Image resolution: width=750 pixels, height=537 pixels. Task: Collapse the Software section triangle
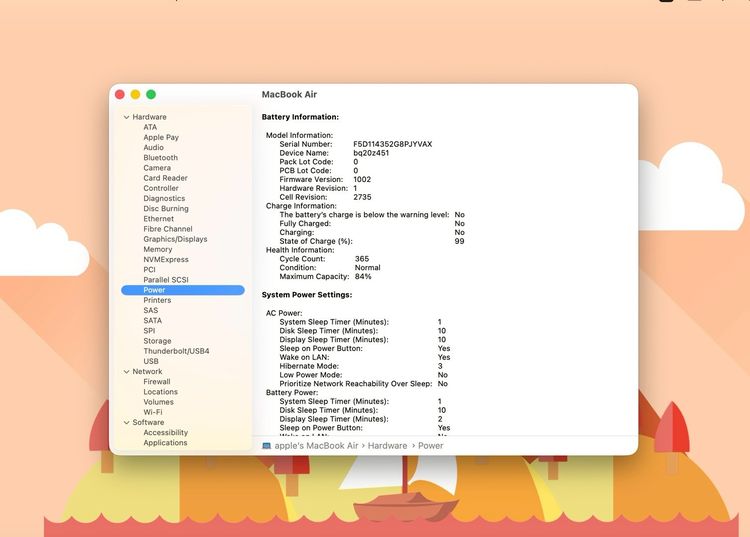pyautogui.click(x=126, y=423)
